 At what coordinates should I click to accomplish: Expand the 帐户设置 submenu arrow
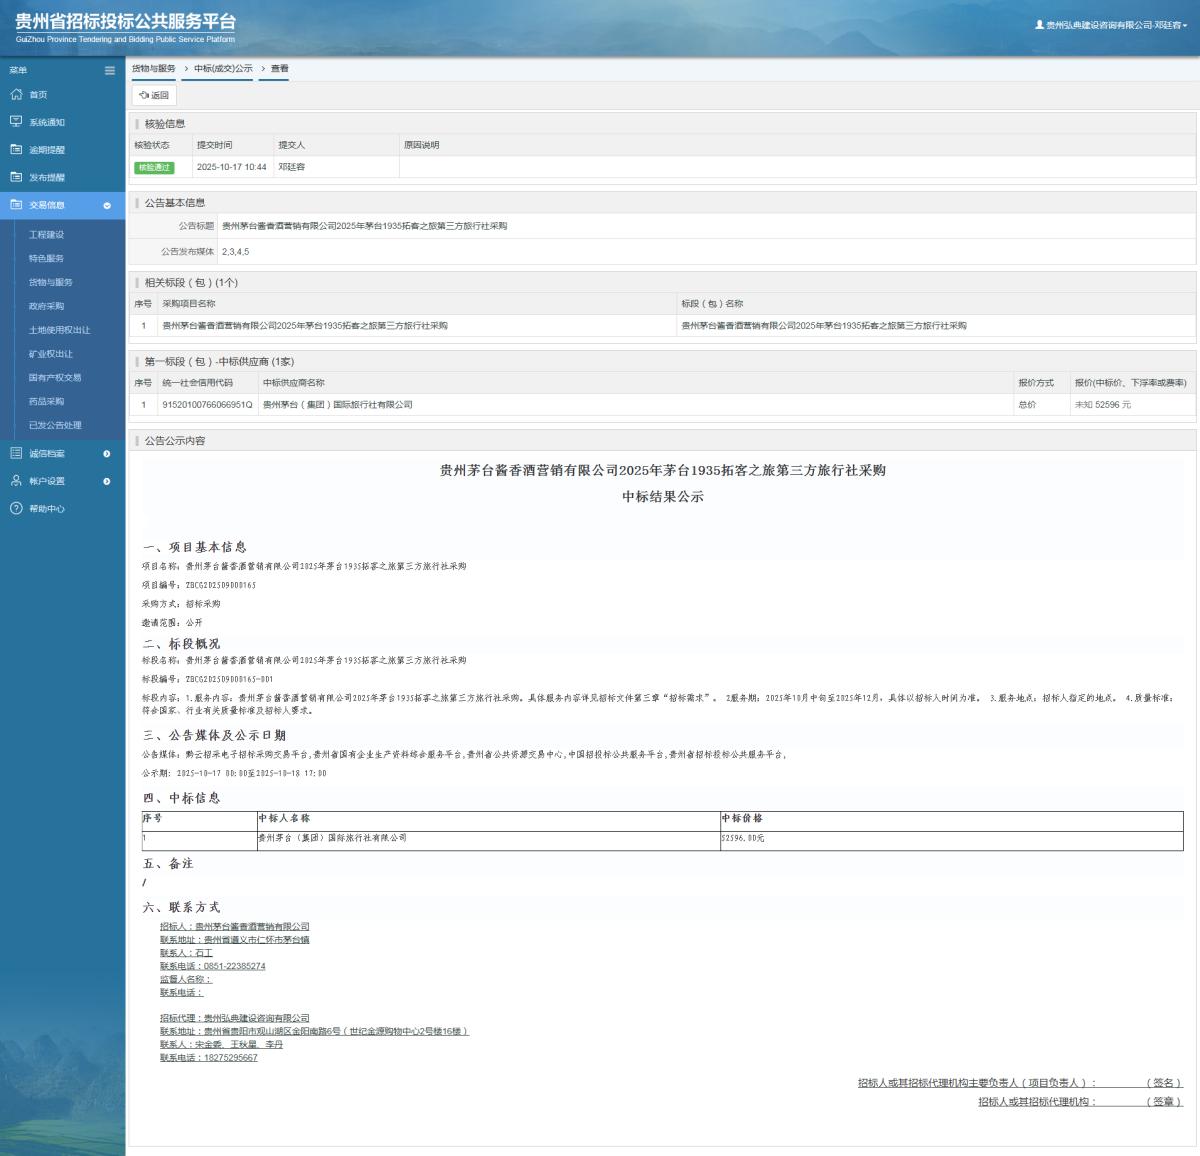pyautogui.click(x=107, y=482)
